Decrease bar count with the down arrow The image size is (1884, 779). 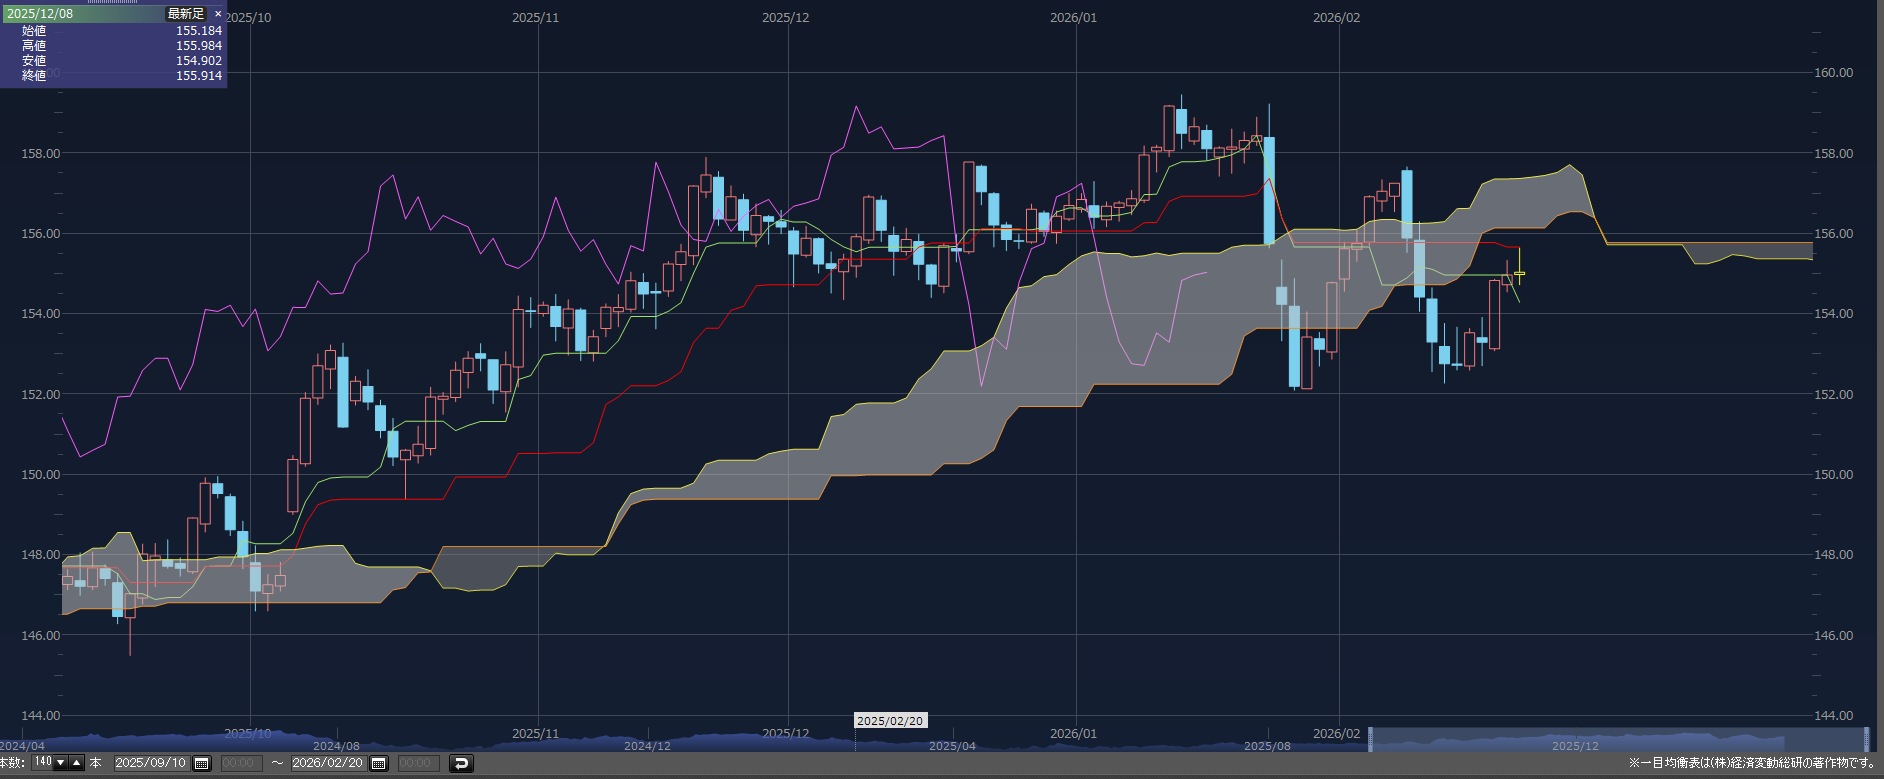tap(61, 763)
